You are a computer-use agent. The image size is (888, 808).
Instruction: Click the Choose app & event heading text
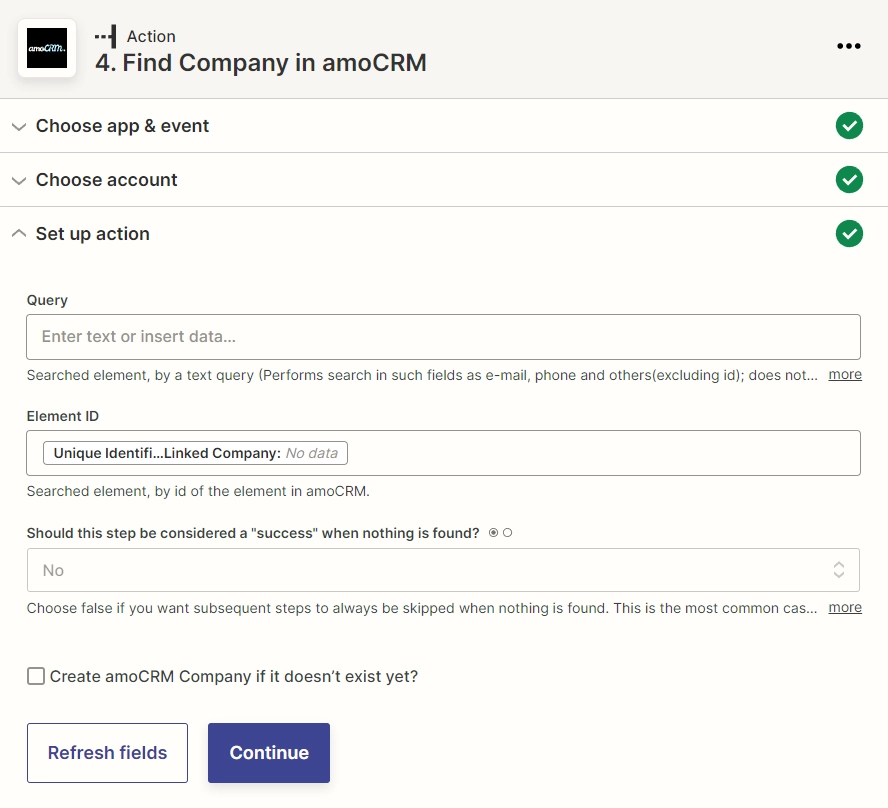tap(122, 126)
